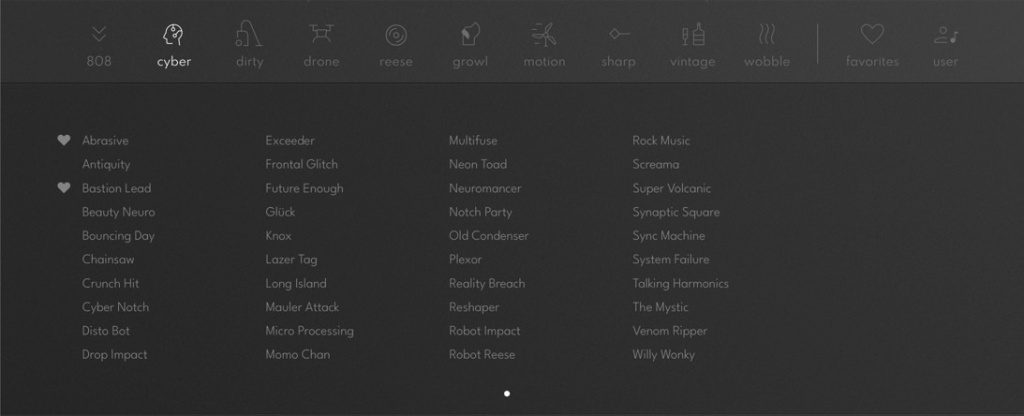Pick the System Failure preset
This screenshot has width=1024, height=416.
click(671, 259)
